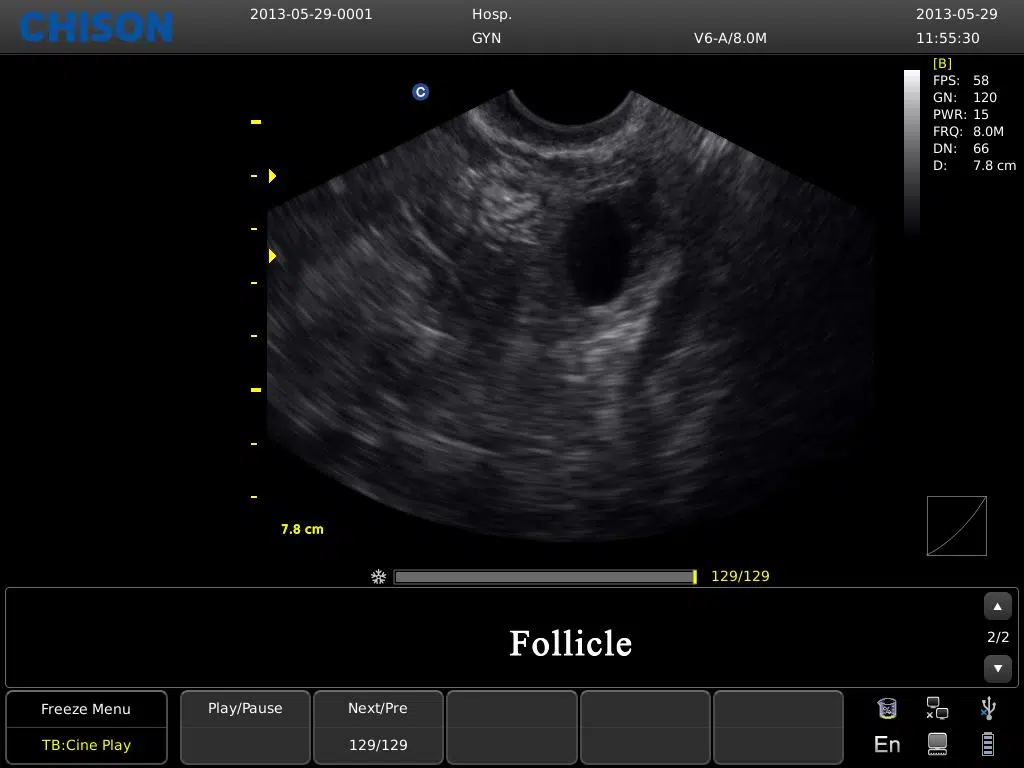The width and height of the screenshot is (1024, 768).
Task: Click the cine loop progress slider
Action: pos(545,577)
